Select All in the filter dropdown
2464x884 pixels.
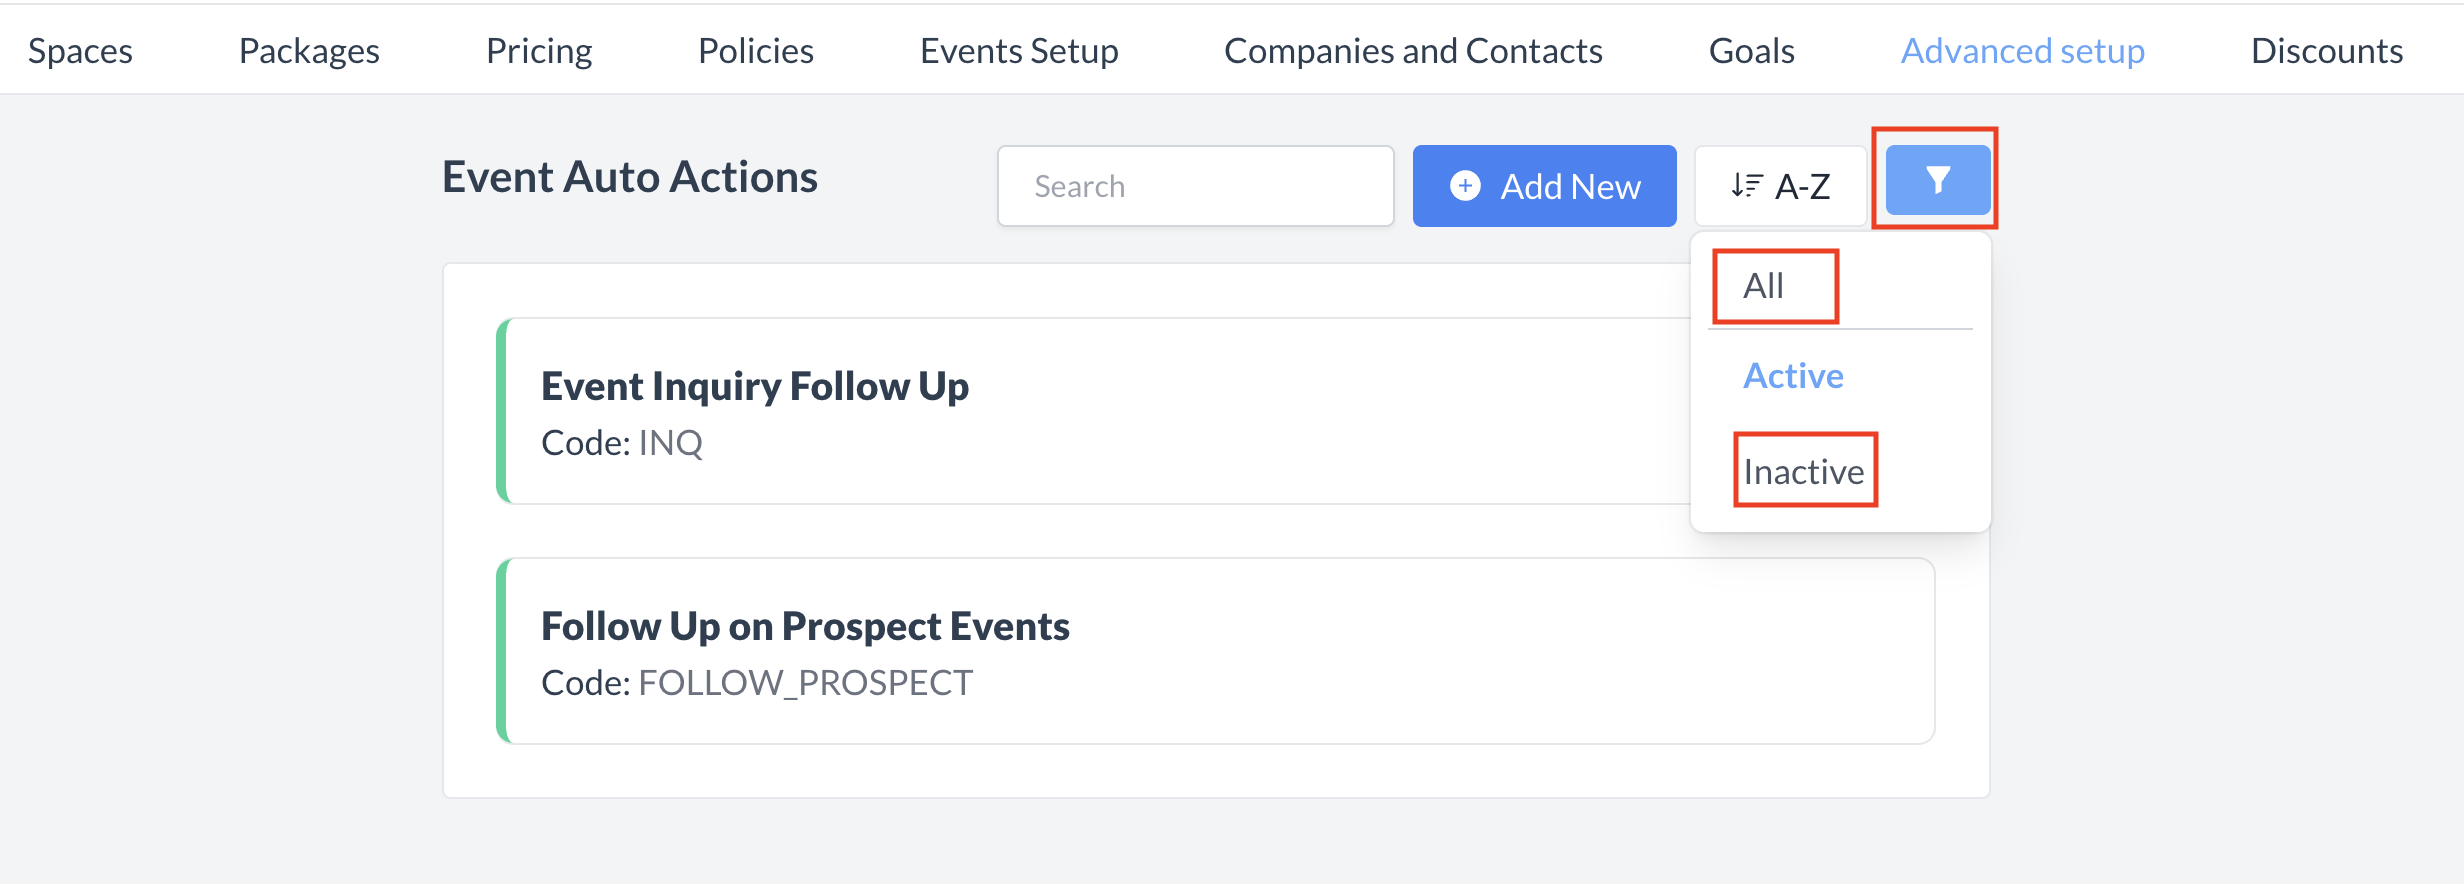pos(1773,285)
